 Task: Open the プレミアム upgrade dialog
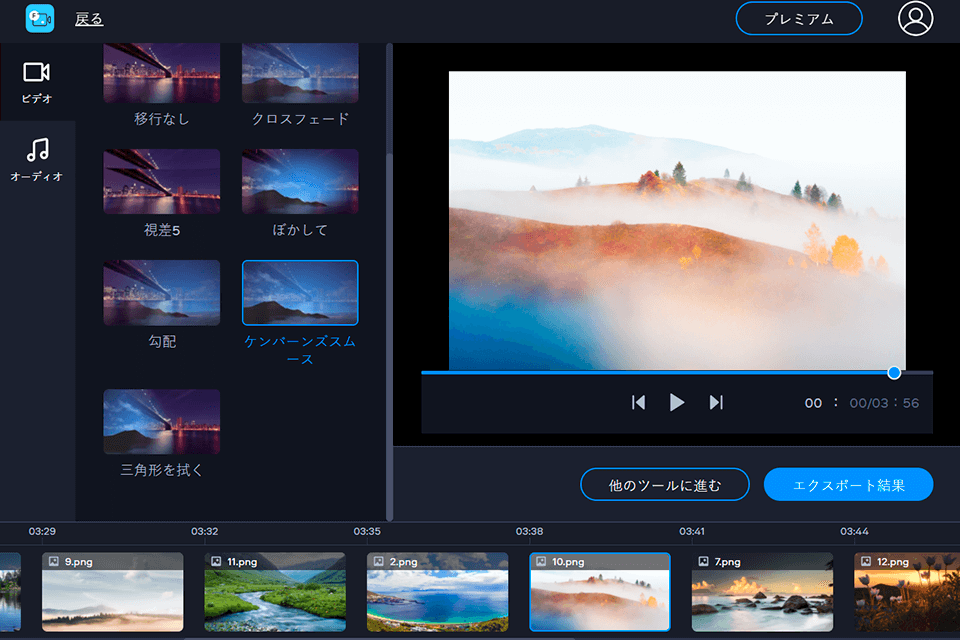coord(798,18)
